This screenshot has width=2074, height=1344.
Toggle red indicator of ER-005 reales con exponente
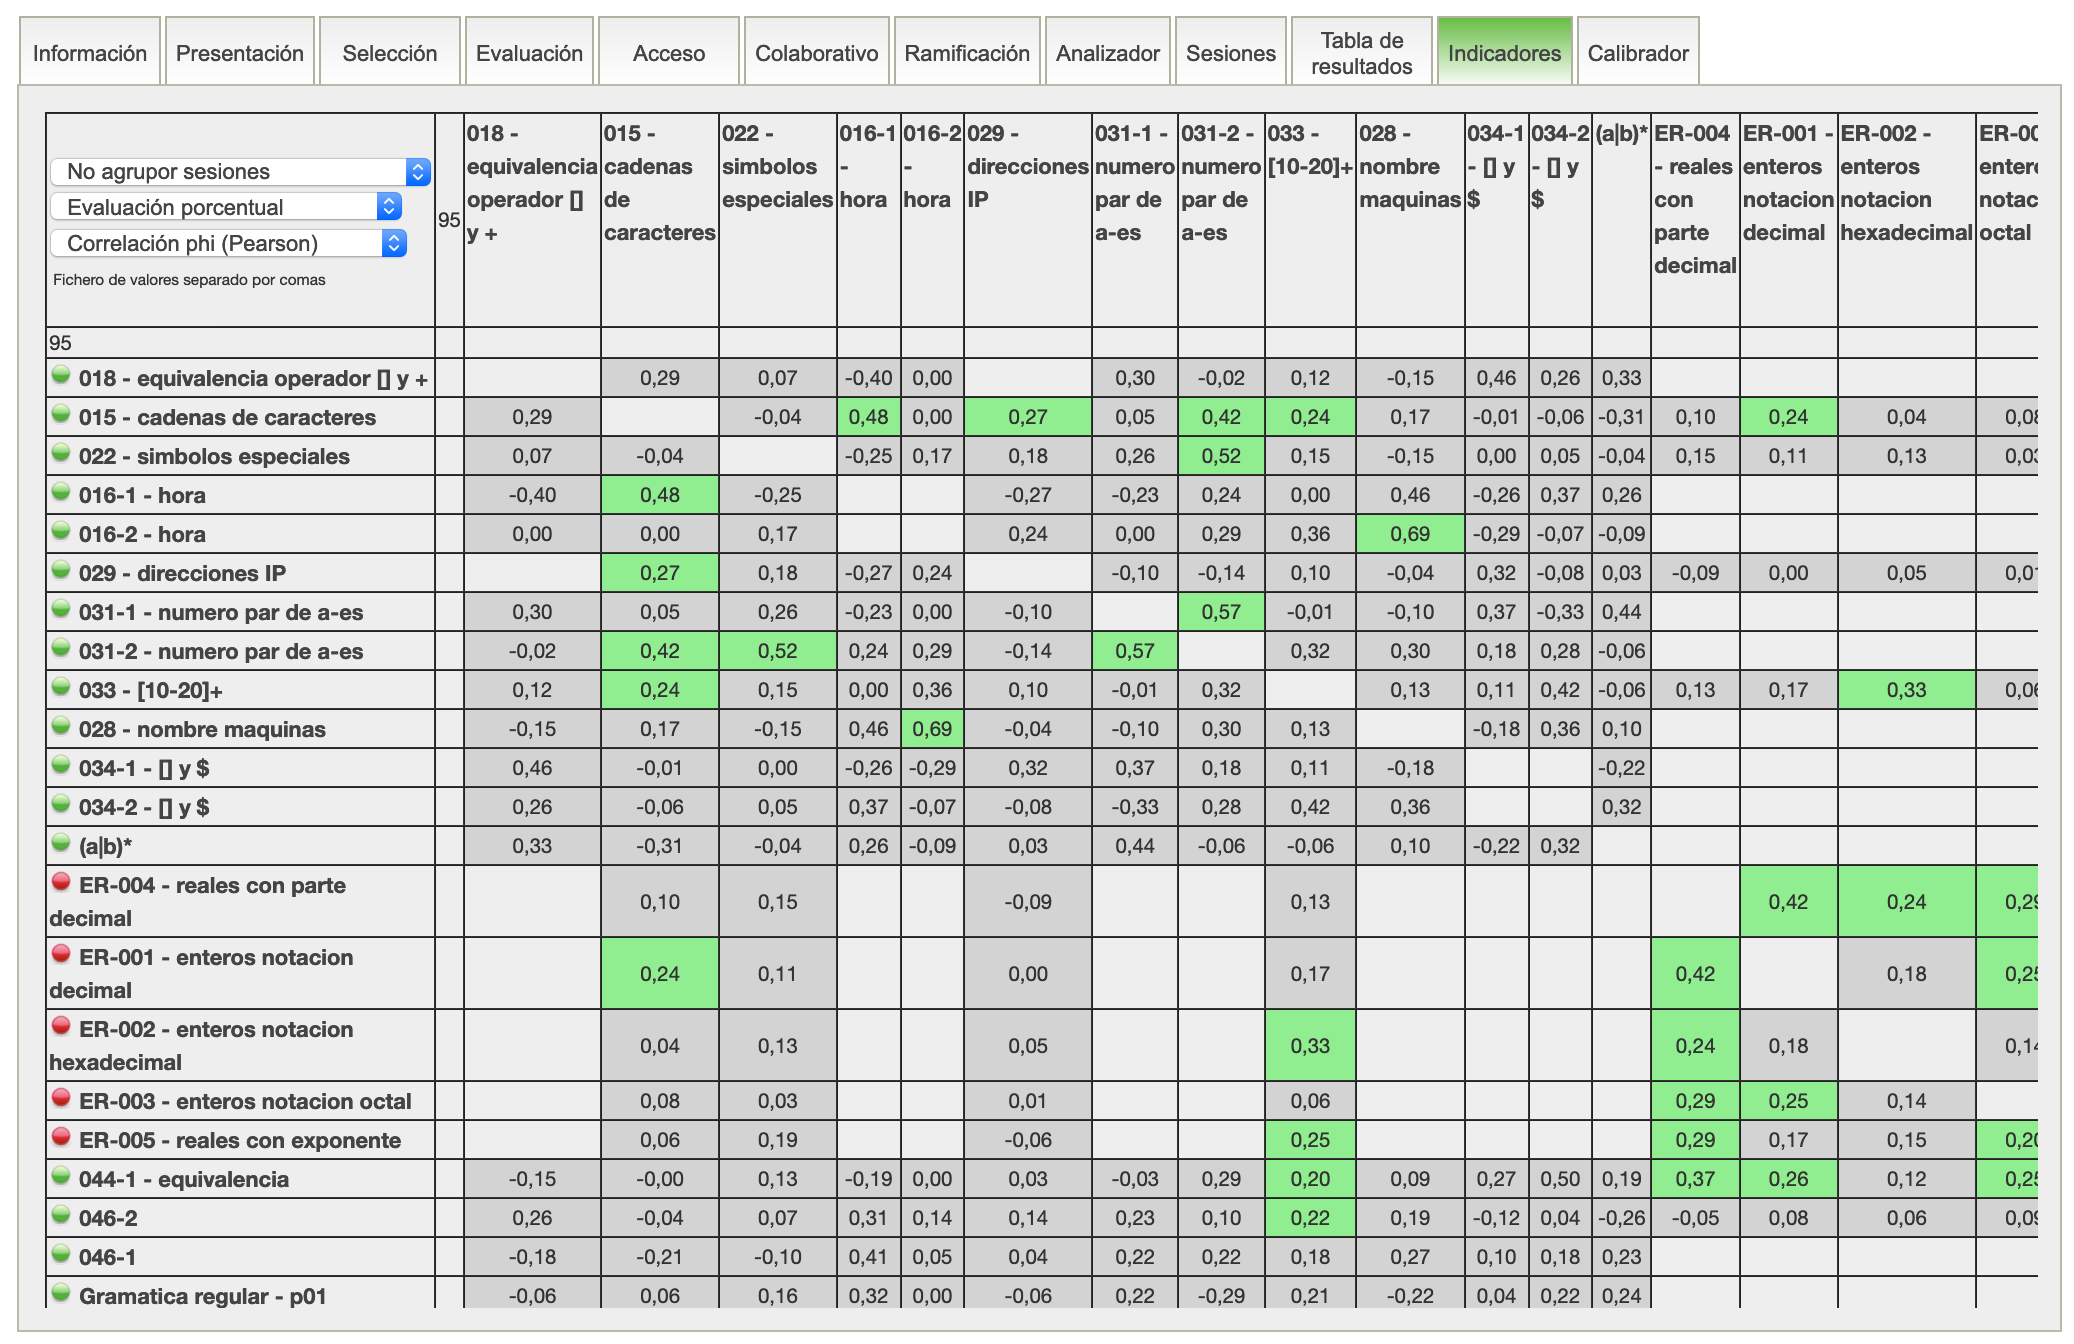click(61, 1137)
